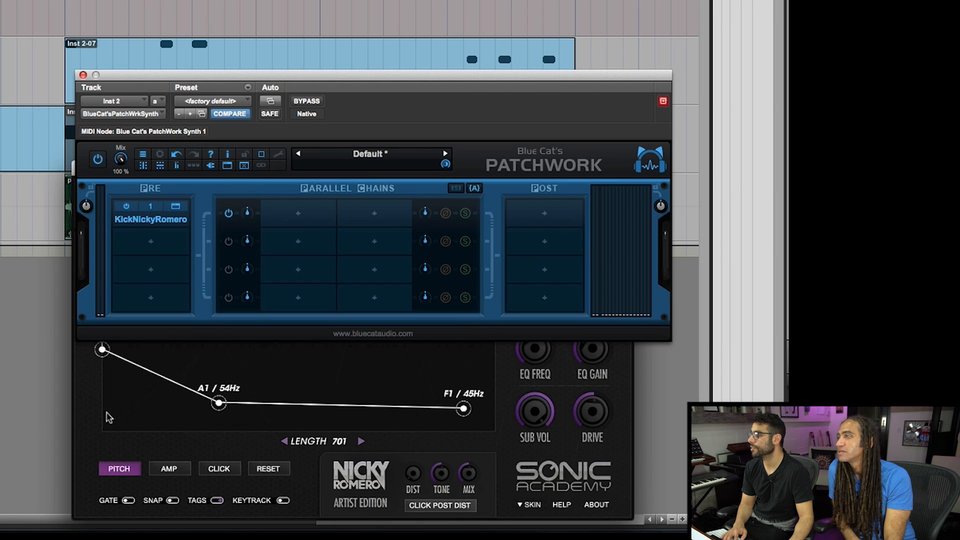
Task: Click the F1 / 45Hz envelope point
Action: click(463, 408)
